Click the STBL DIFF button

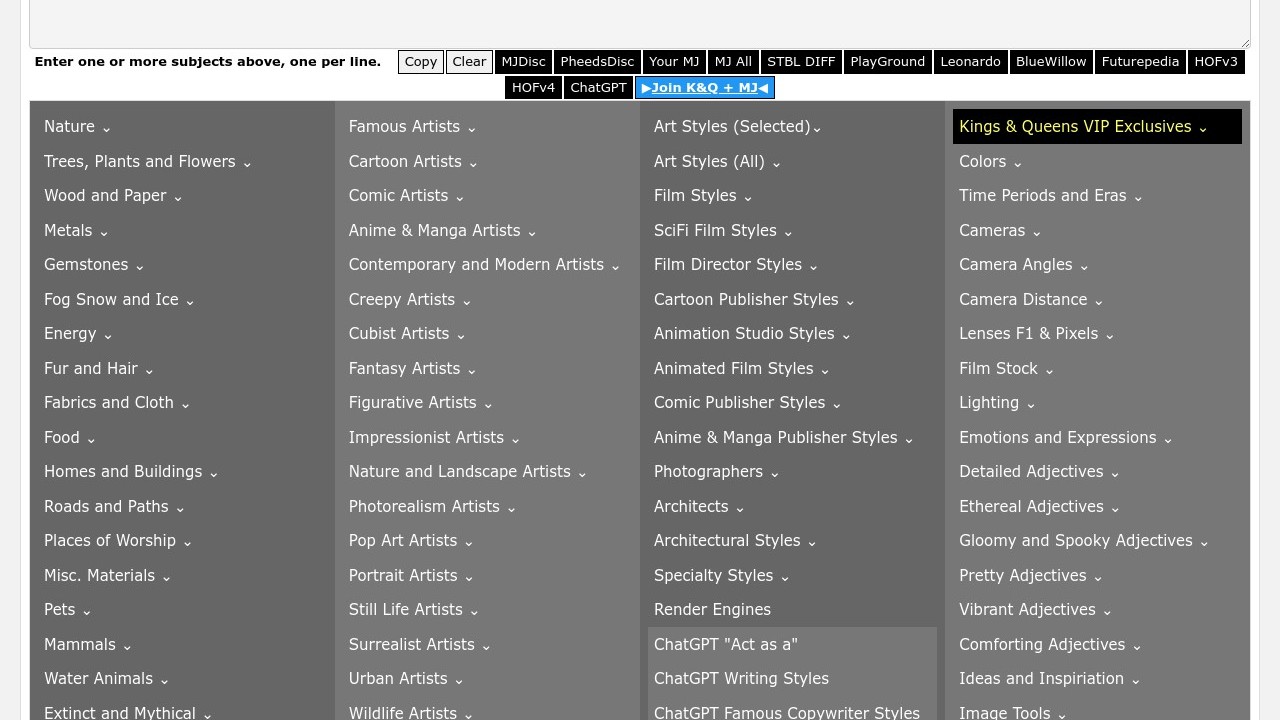pyautogui.click(x=800, y=62)
